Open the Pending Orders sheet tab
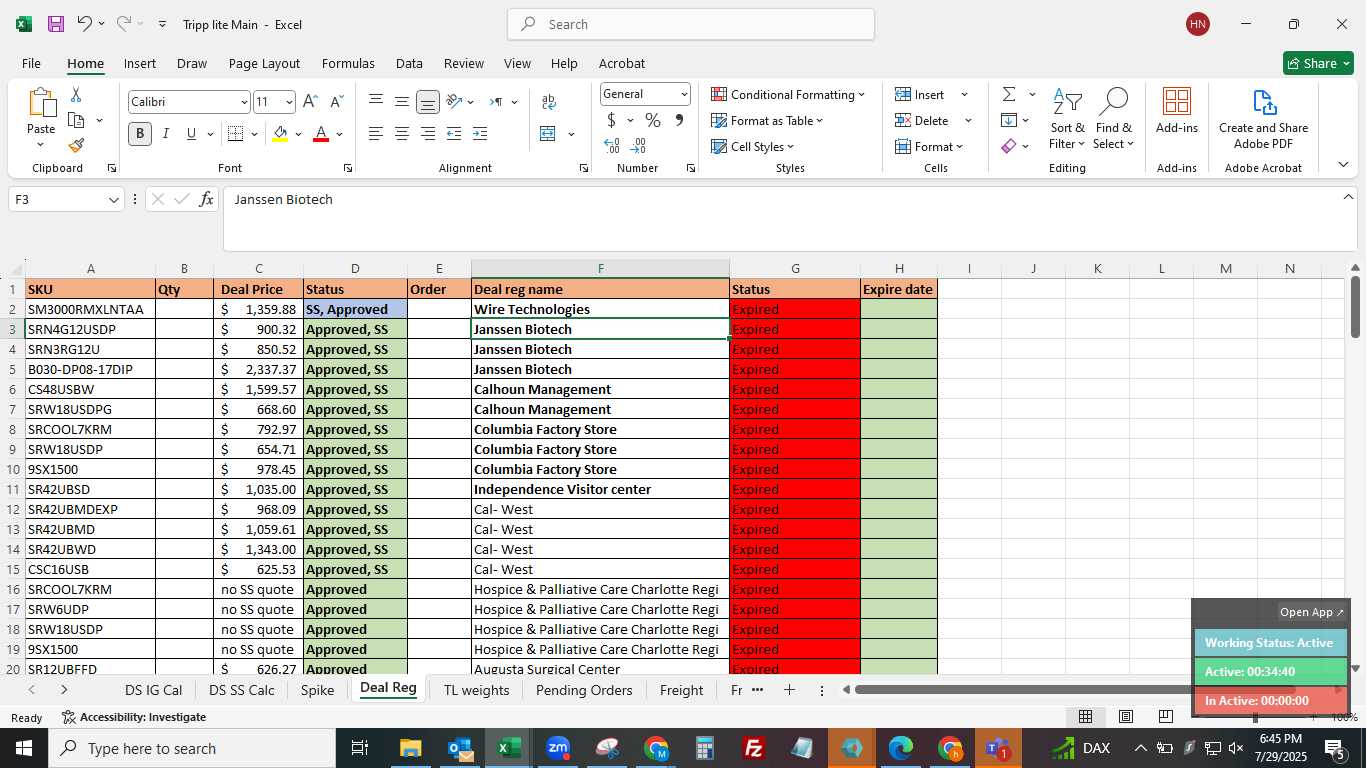Image resolution: width=1366 pixels, height=768 pixels. (x=584, y=690)
